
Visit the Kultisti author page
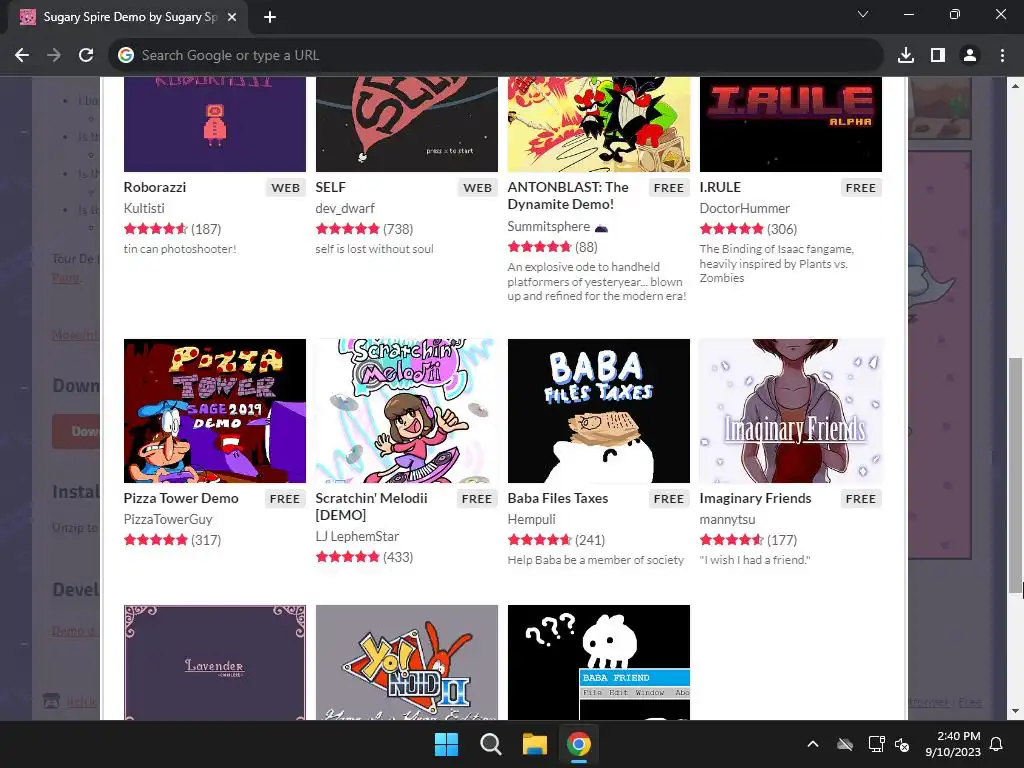coord(144,208)
